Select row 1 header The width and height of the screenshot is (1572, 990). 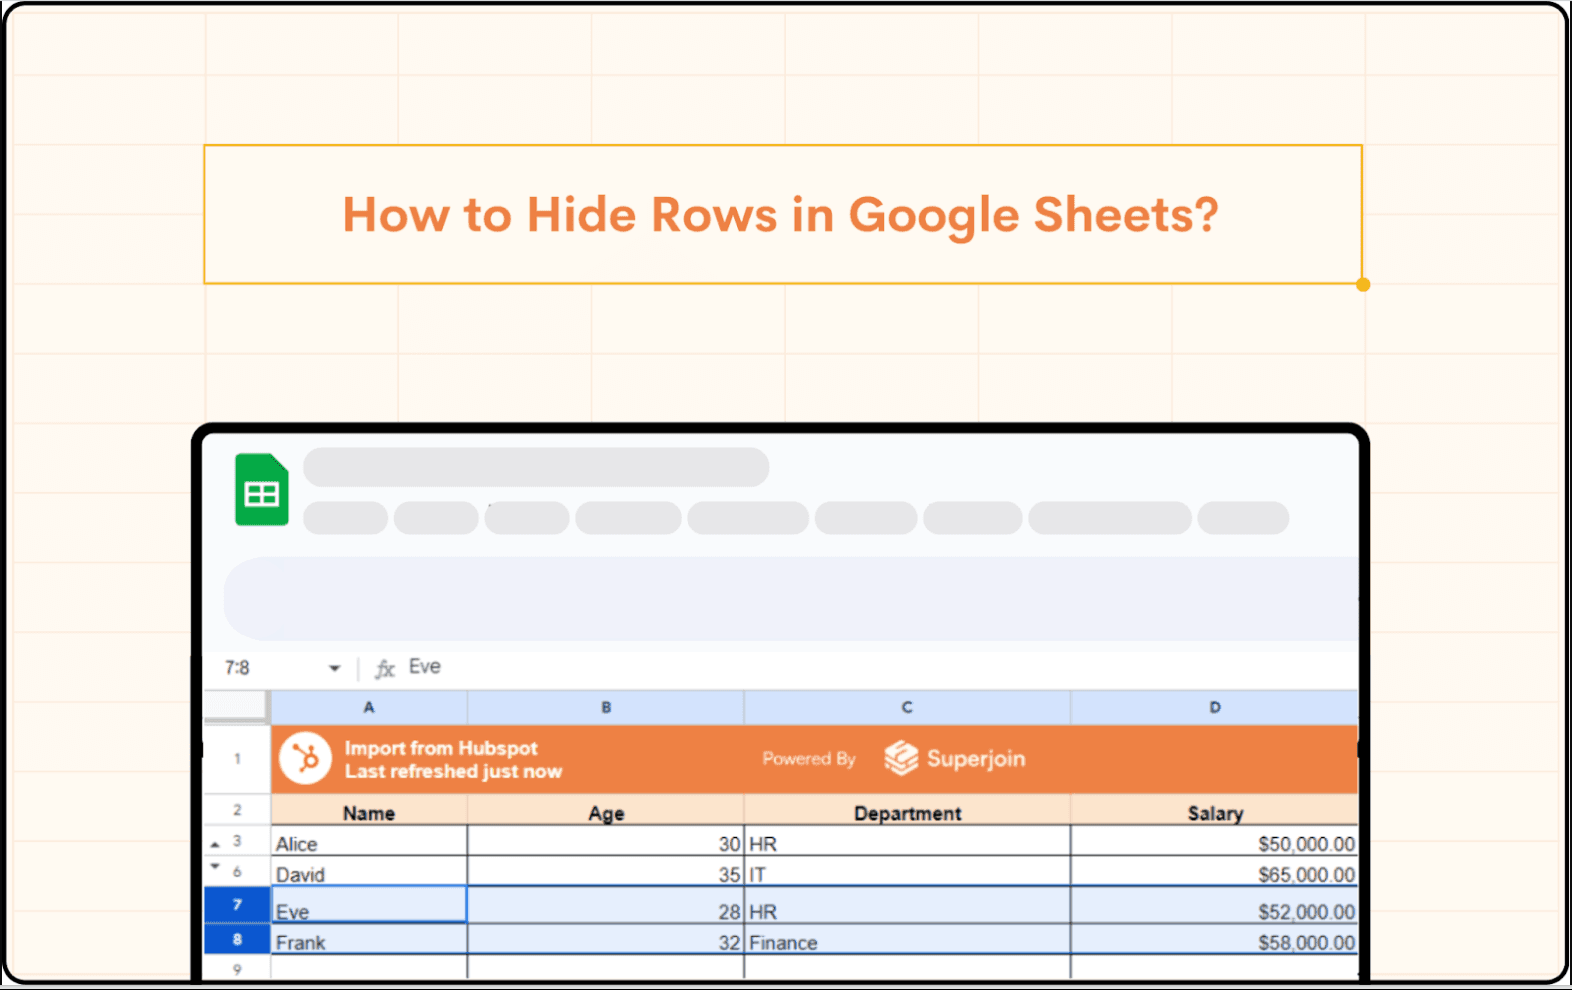(x=237, y=759)
